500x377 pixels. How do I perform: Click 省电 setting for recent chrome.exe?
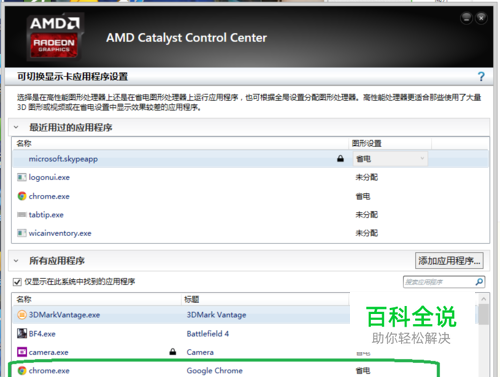(x=363, y=196)
